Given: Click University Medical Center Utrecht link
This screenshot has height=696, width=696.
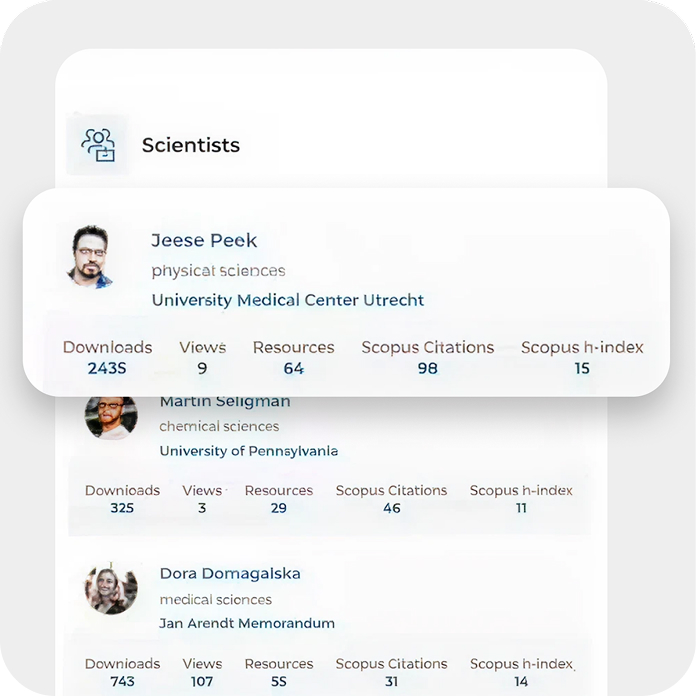Looking at the screenshot, I should [288, 300].
